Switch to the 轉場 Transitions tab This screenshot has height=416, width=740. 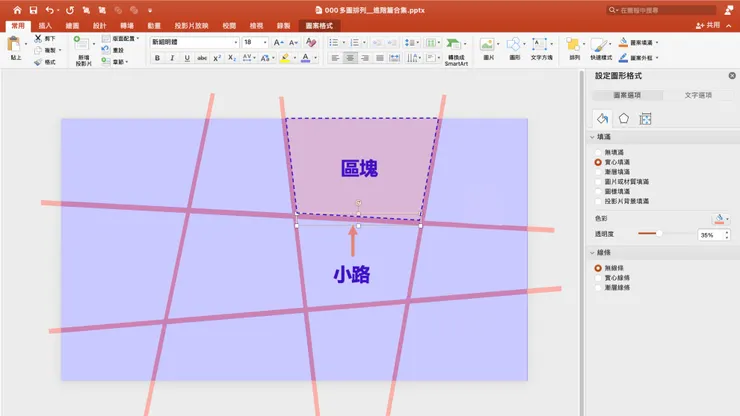pyautogui.click(x=127, y=26)
